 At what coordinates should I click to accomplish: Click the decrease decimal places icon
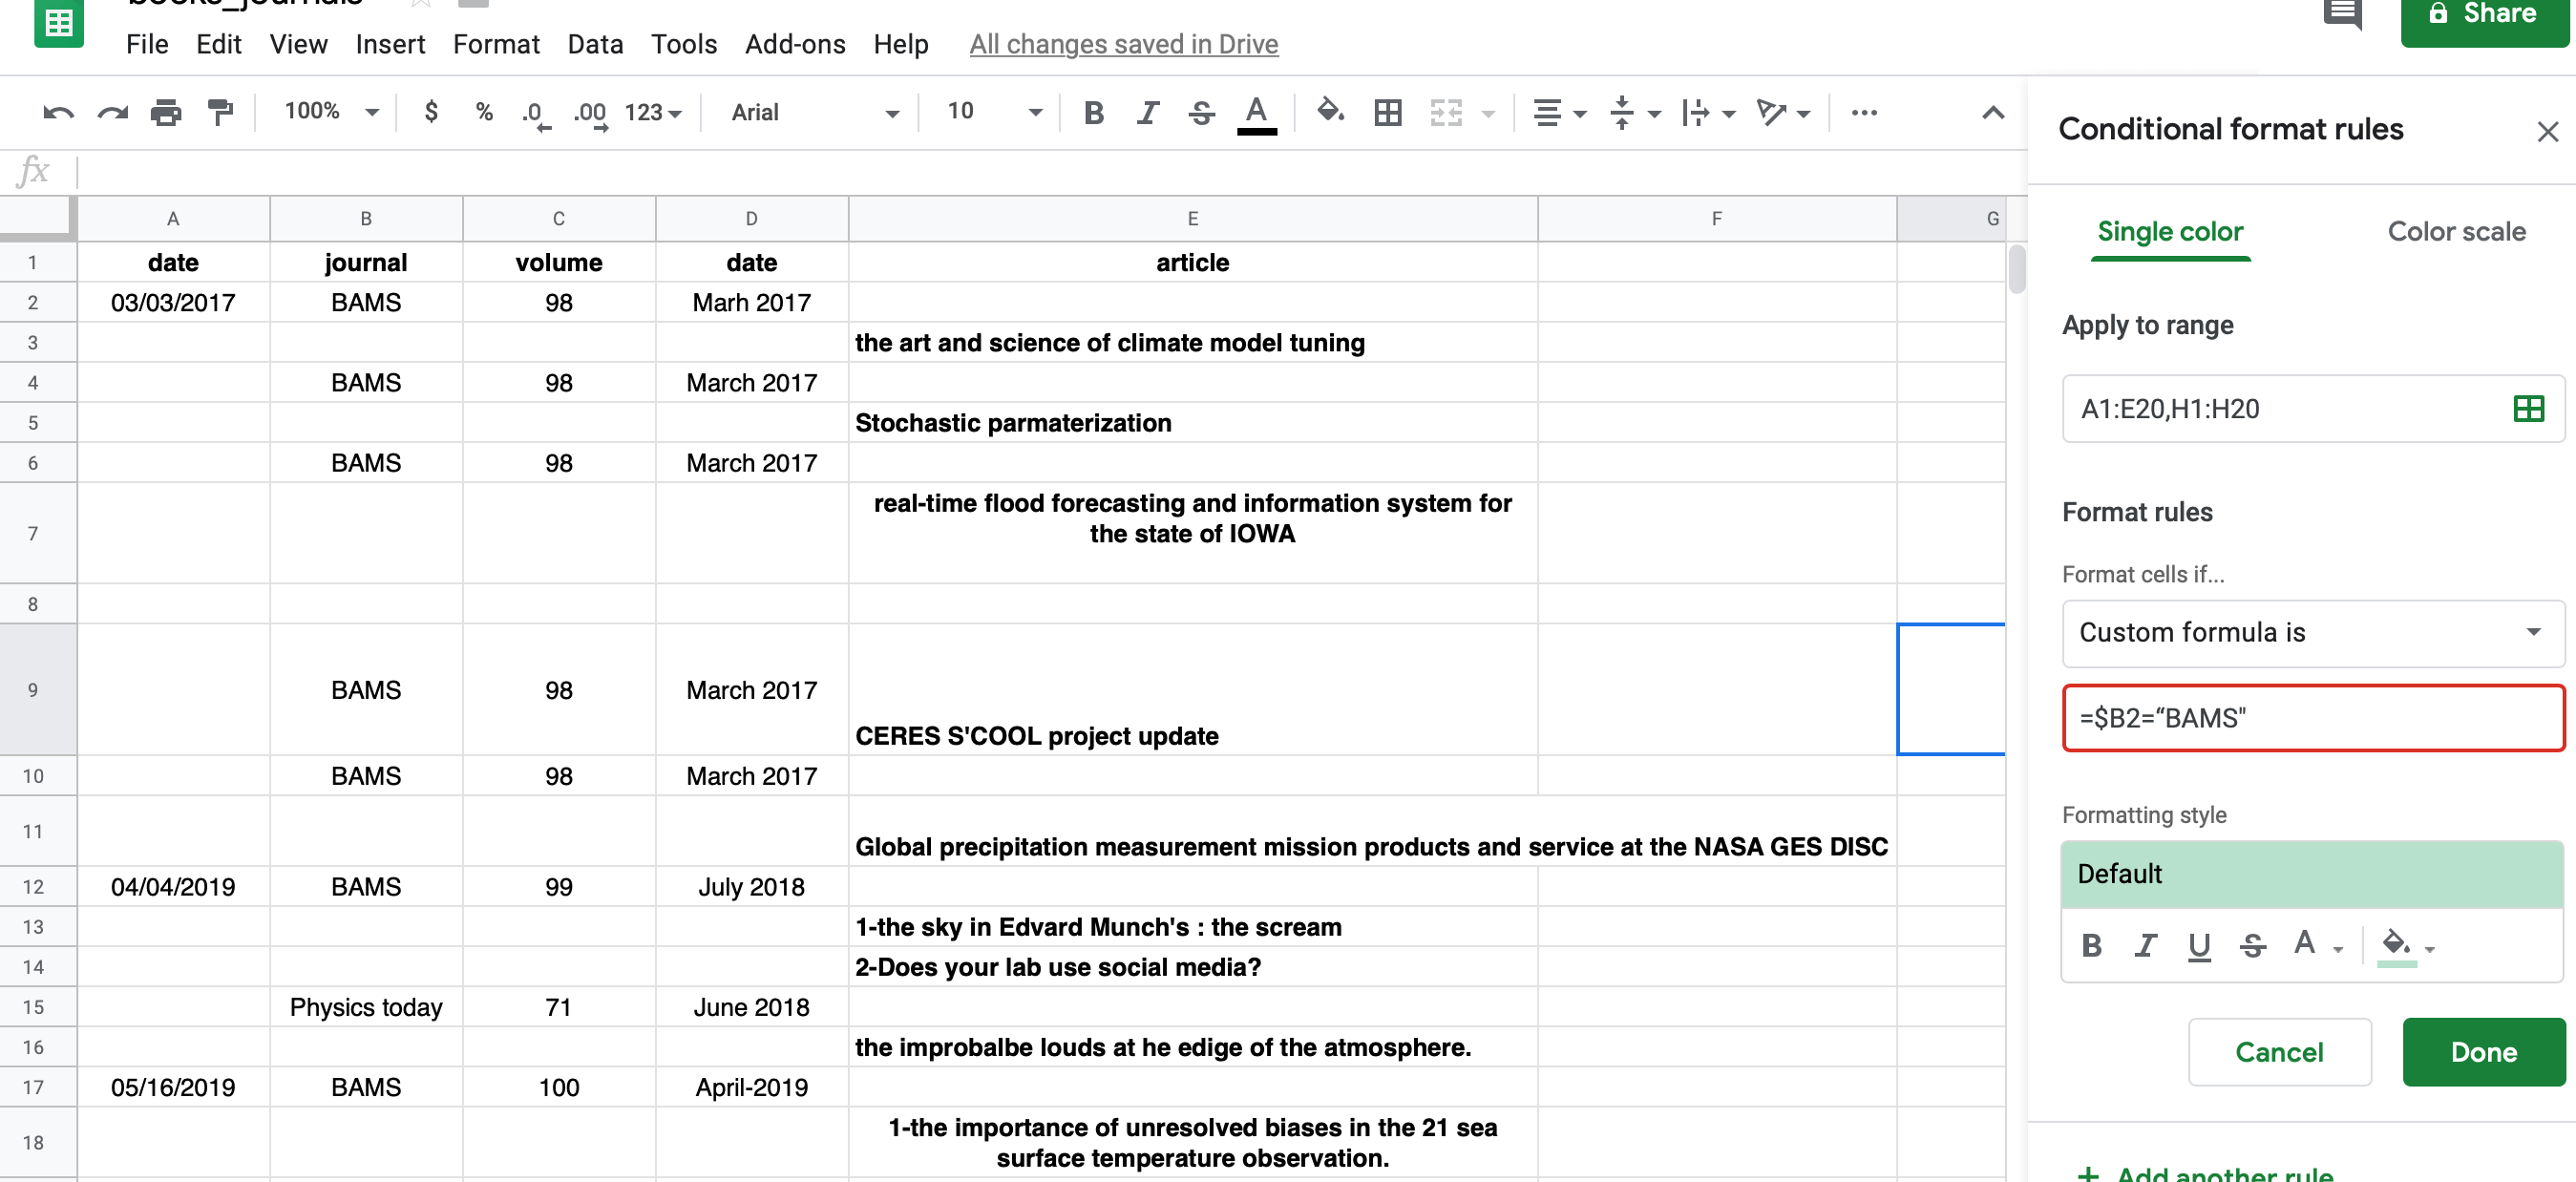click(x=535, y=112)
